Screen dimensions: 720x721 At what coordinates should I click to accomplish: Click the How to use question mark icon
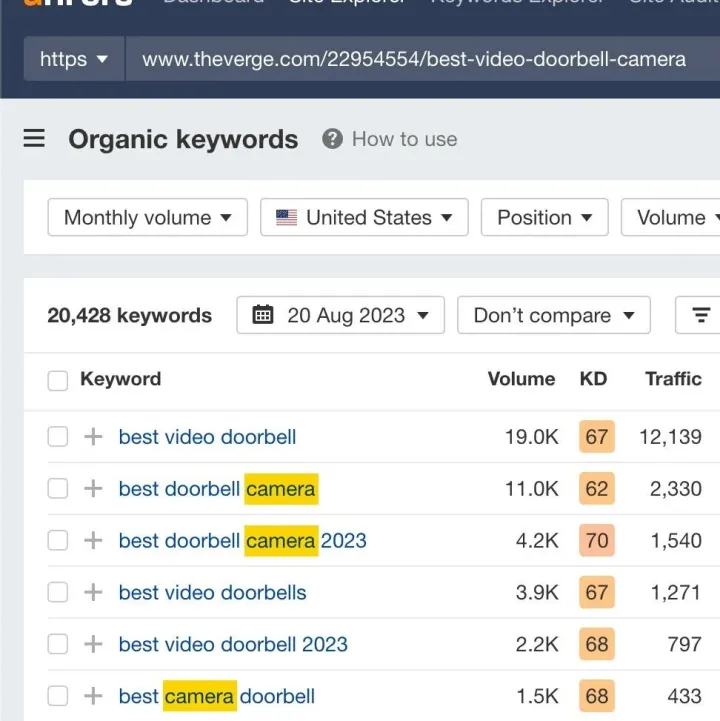(332, 139)
